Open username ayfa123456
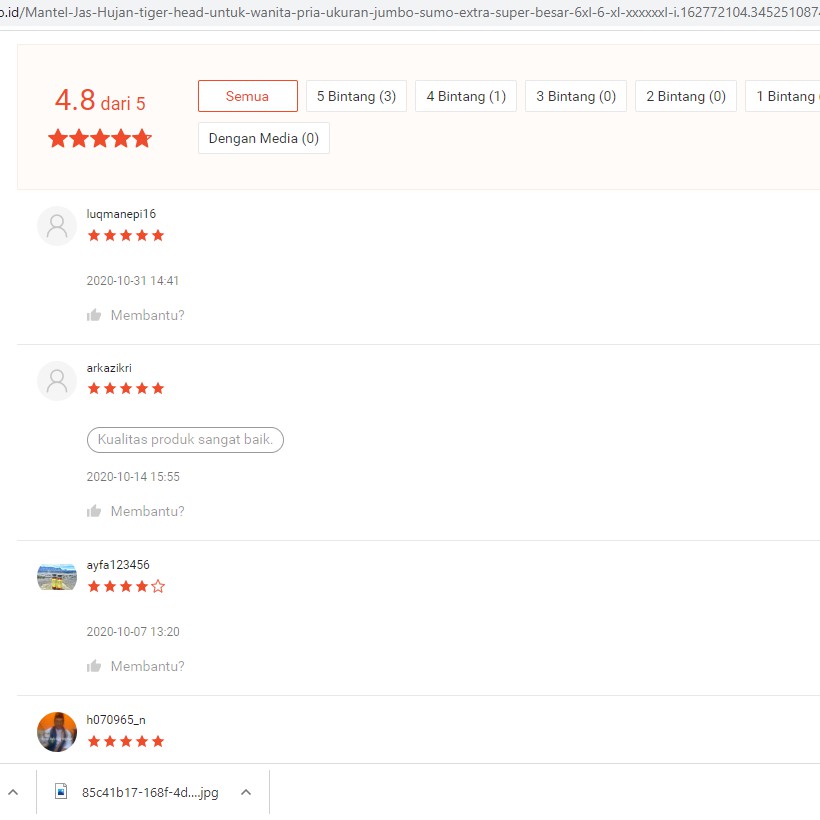This screenshot has width=820, height=820. 118,565
